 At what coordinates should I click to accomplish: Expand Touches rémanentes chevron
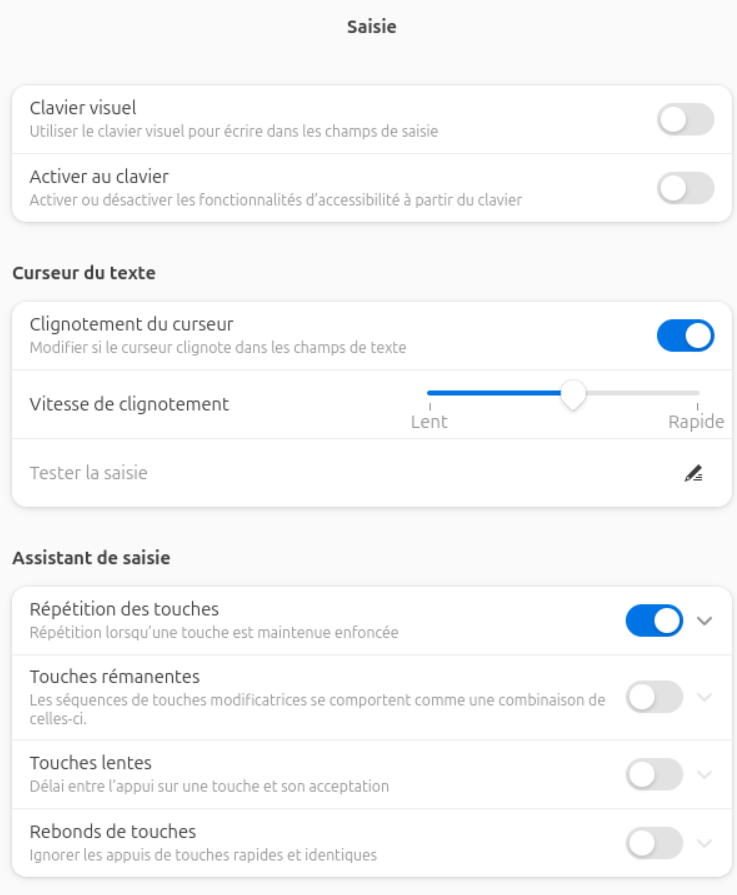pyautogui.click(x=704, y=697)
